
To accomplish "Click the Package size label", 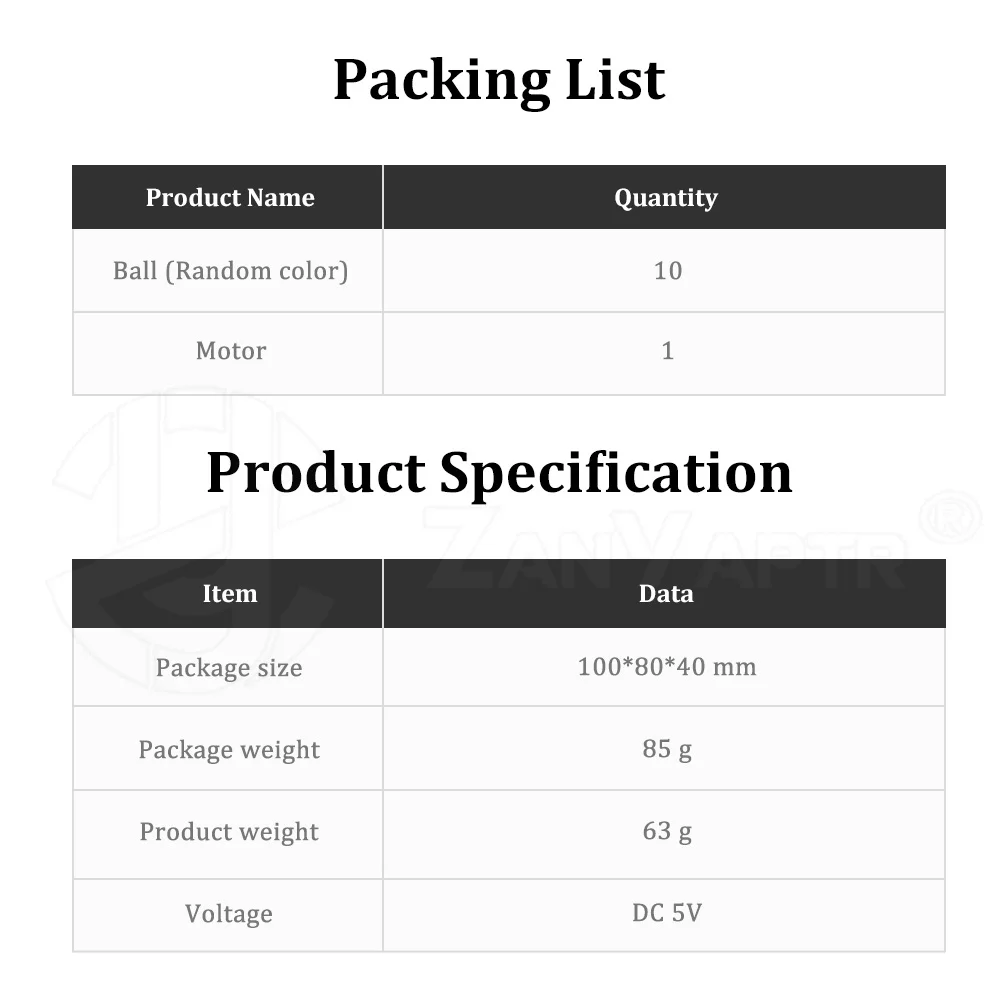I will point(229,668).
